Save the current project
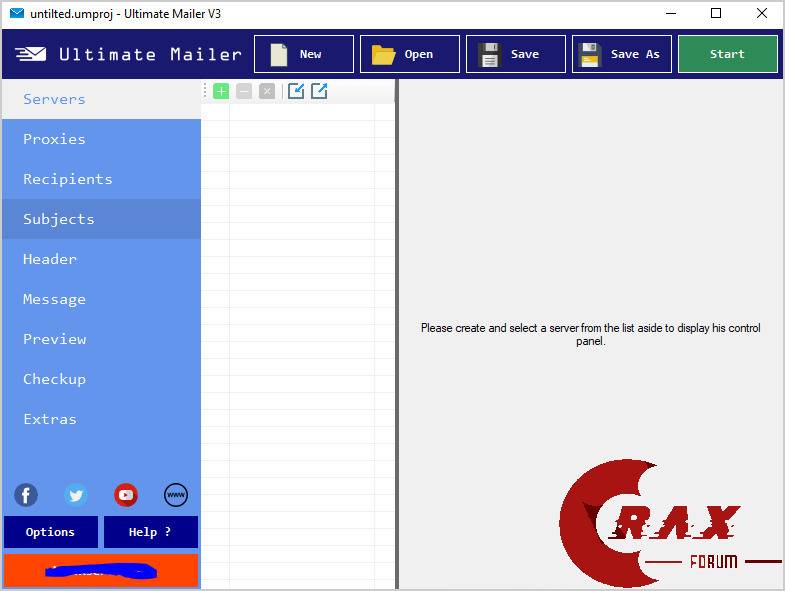The height and width of the screenshot is (591, 785). (516, 54)
